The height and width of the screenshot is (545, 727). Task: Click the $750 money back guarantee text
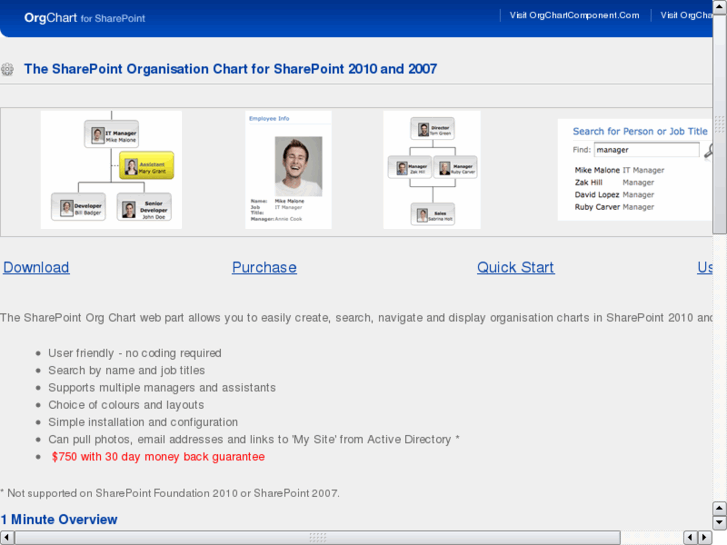[158, 457]
